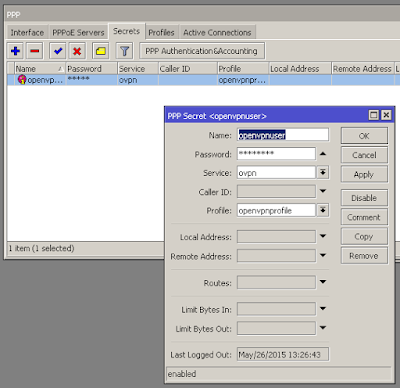Remove selected secret using red minus icon

click(x=35, y=51)
